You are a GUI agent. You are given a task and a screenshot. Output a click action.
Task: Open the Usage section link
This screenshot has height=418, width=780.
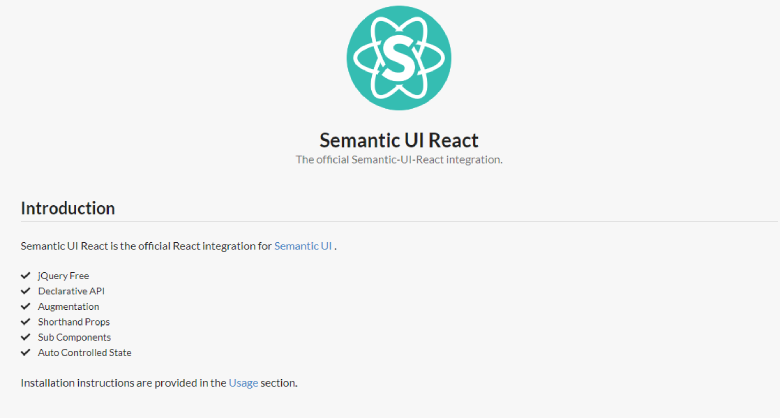(243, 383)
